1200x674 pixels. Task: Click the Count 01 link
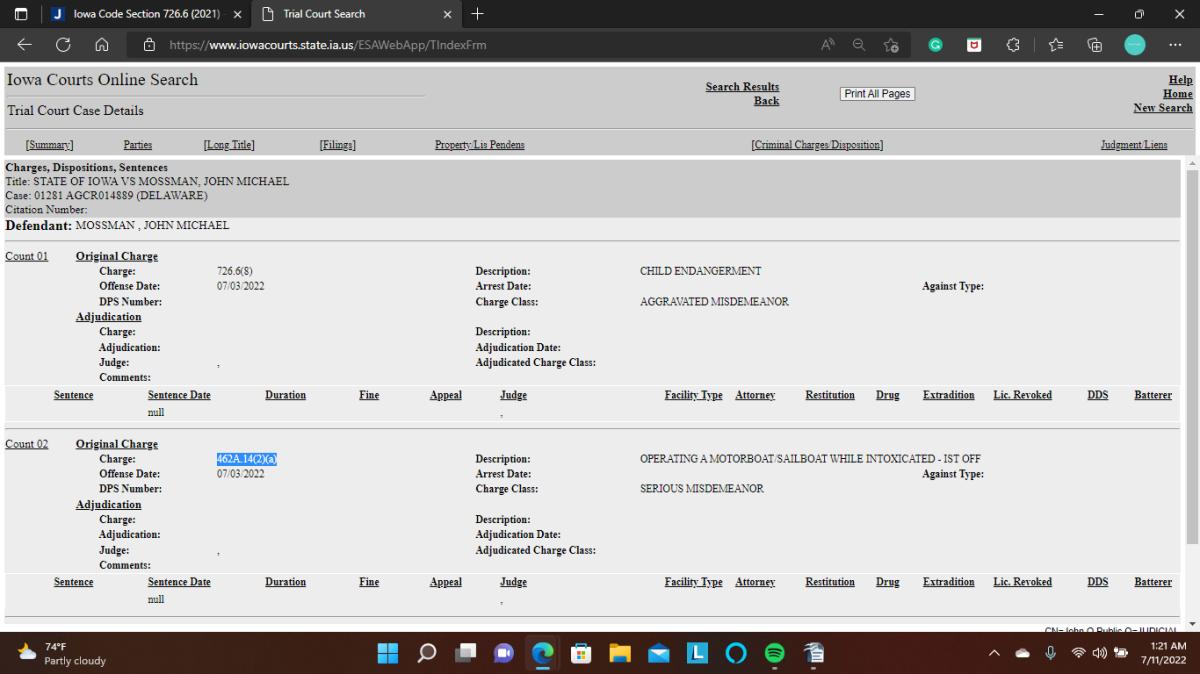(x=27, y=257)
